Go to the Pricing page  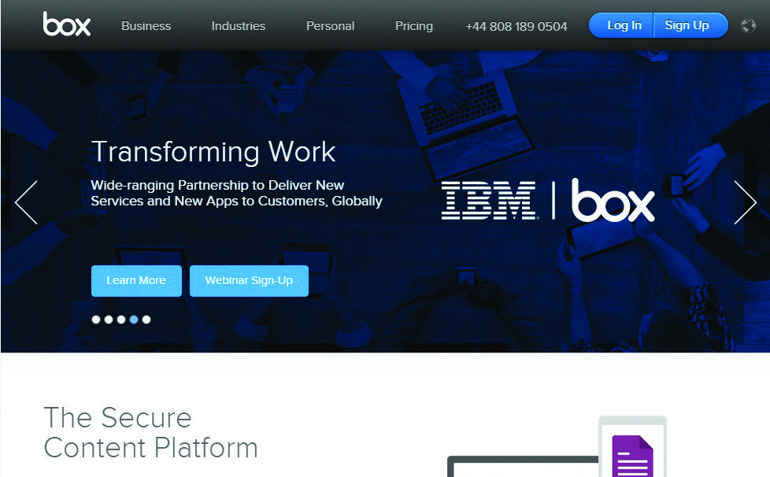tap(414, 26)
